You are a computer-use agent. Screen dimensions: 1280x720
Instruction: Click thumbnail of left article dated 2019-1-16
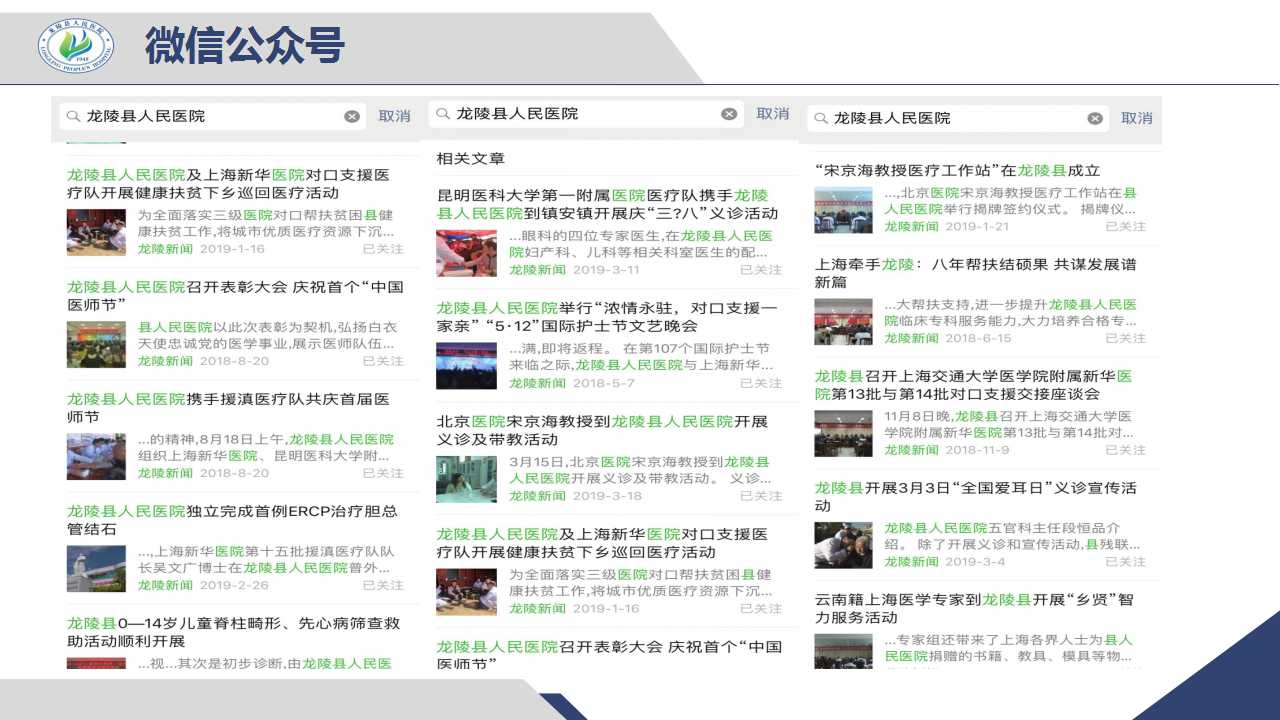point(96,232)
